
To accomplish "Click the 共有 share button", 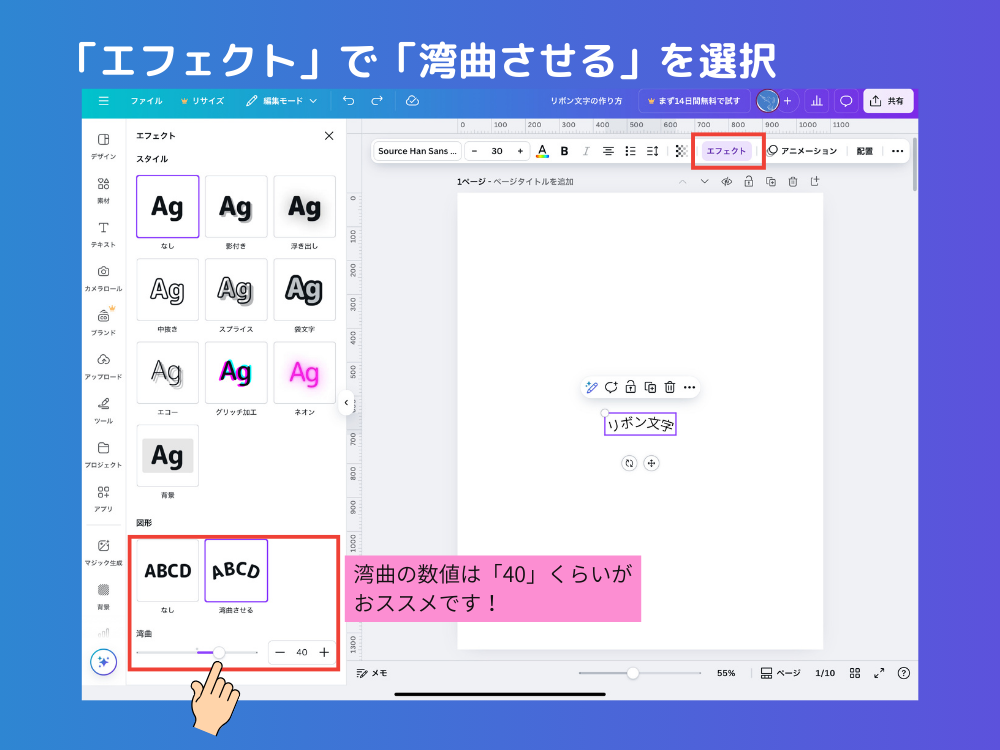I will 888,101.
